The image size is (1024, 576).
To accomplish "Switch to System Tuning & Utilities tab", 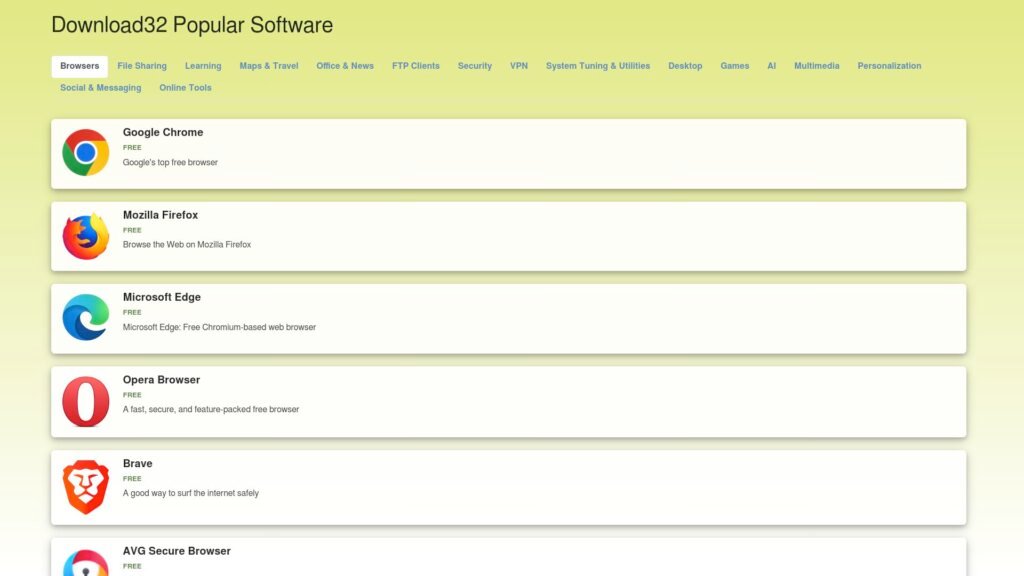I will (598, 66).
